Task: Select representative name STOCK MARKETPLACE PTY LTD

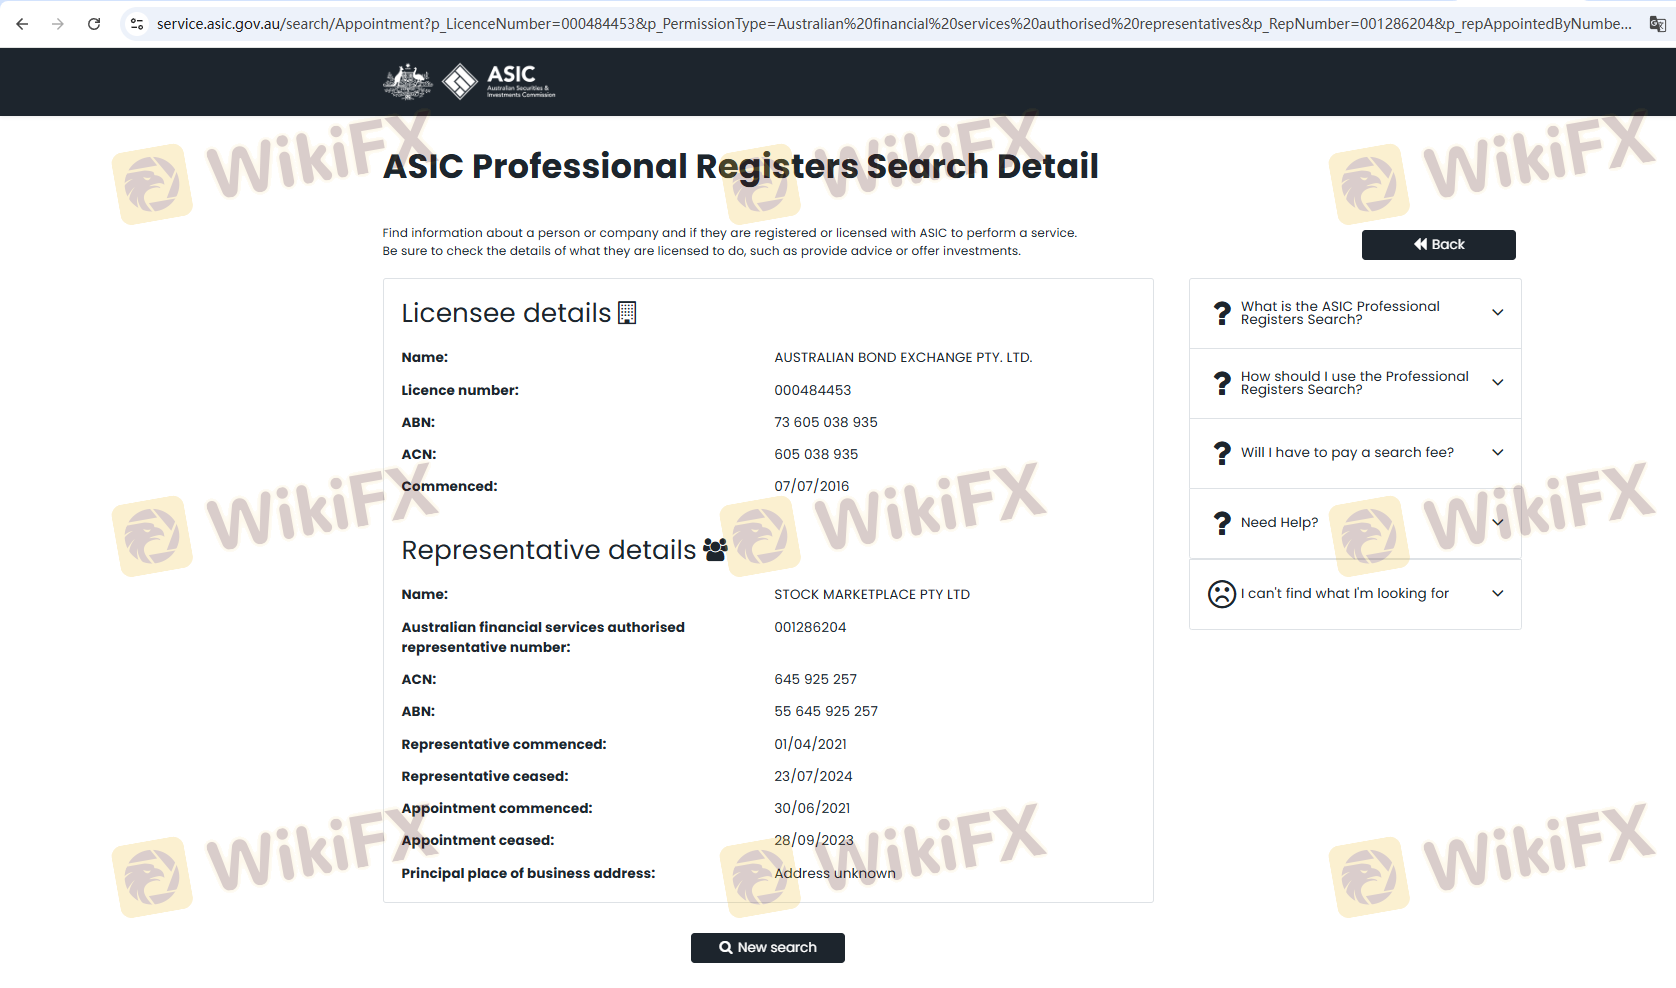Action: [x=872, y=595]
